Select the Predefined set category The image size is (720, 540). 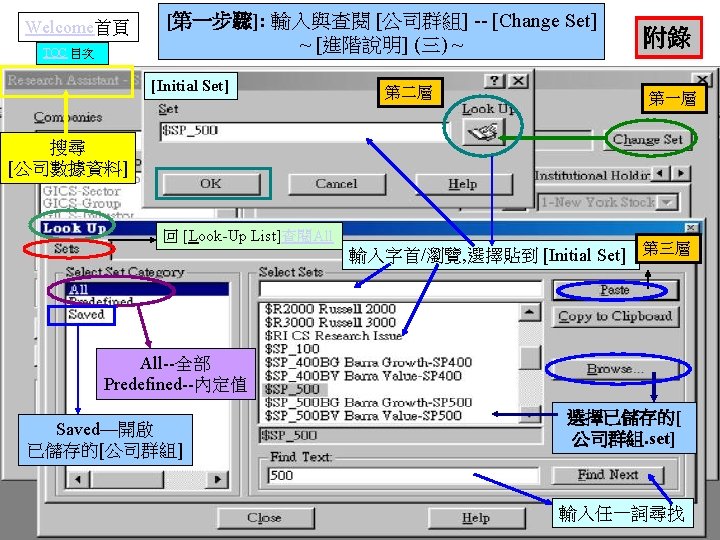pyautogui.click(x=101, y=302)
